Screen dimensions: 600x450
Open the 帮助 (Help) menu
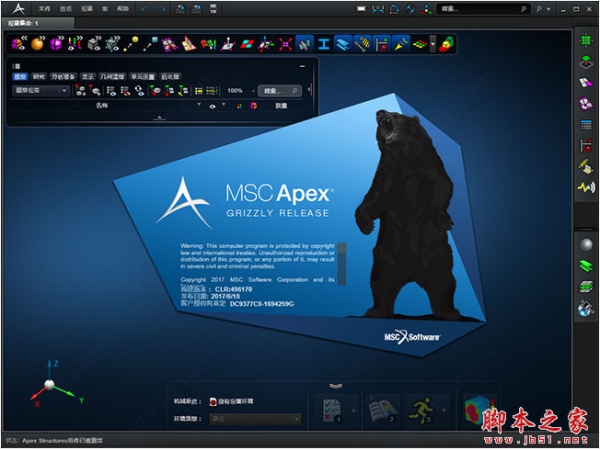pyautogui.click(x=123, y=8)
